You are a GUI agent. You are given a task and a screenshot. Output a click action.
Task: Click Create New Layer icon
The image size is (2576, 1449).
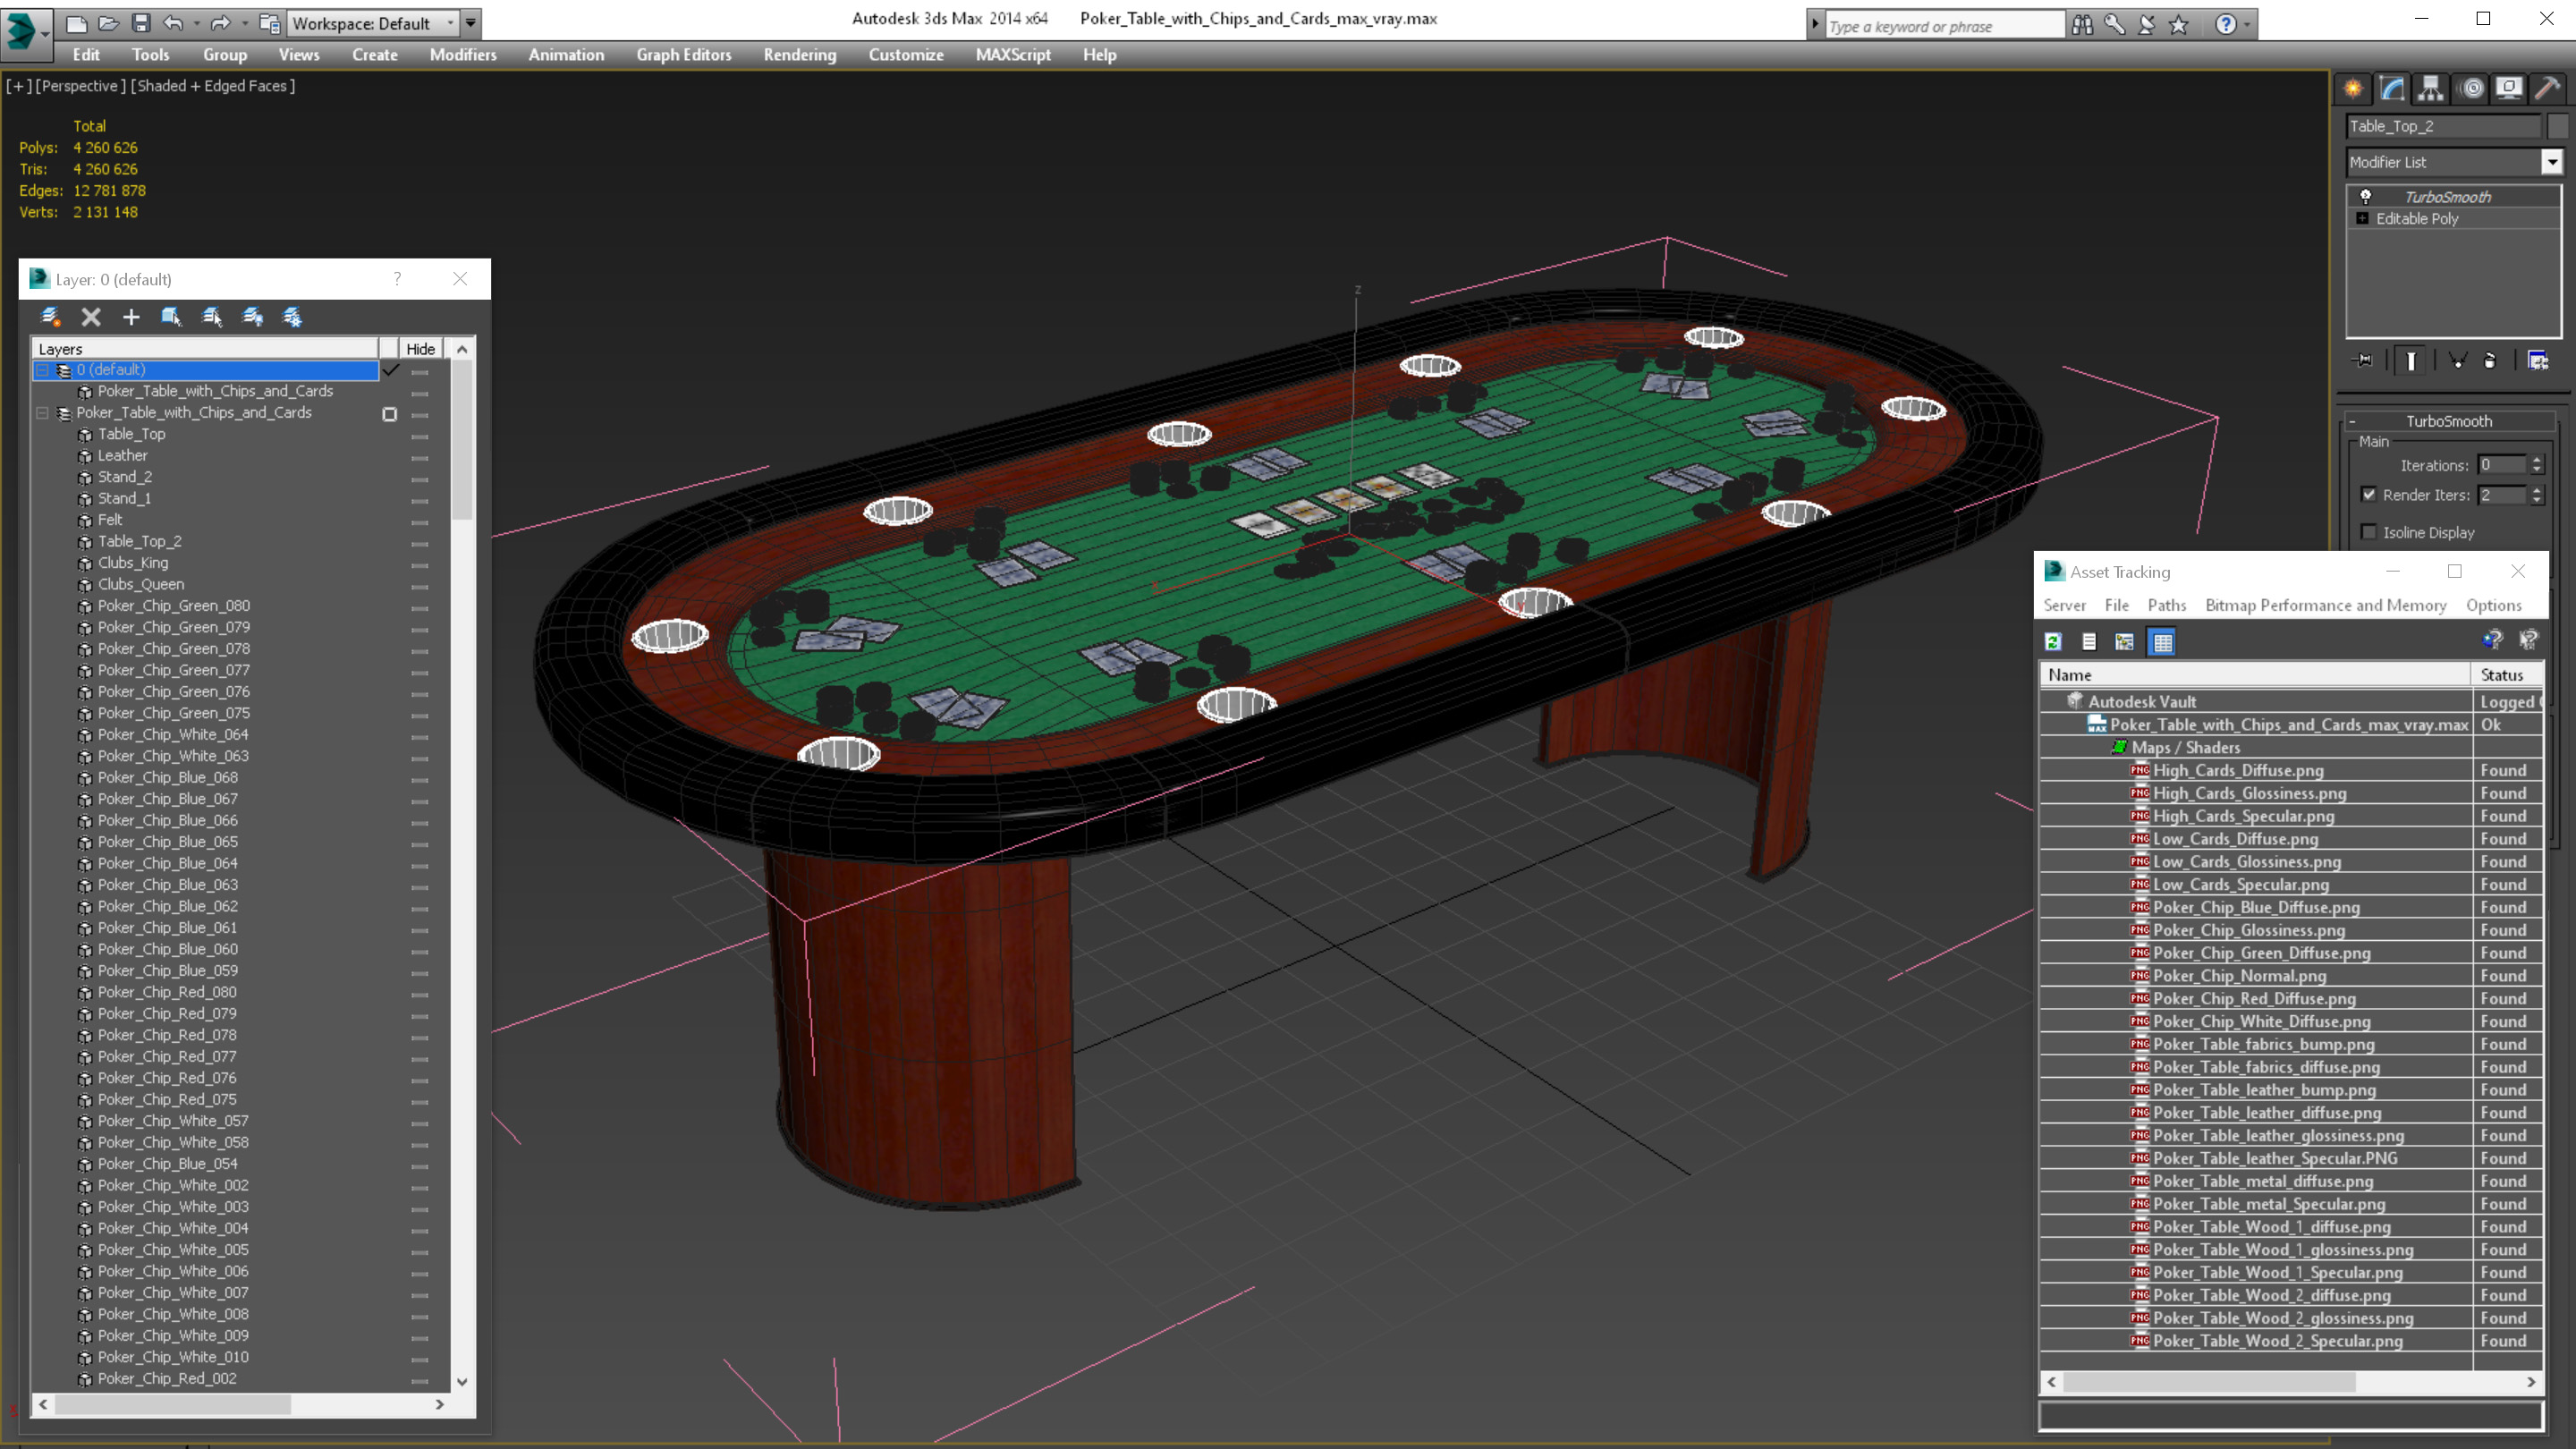(50, 317)
